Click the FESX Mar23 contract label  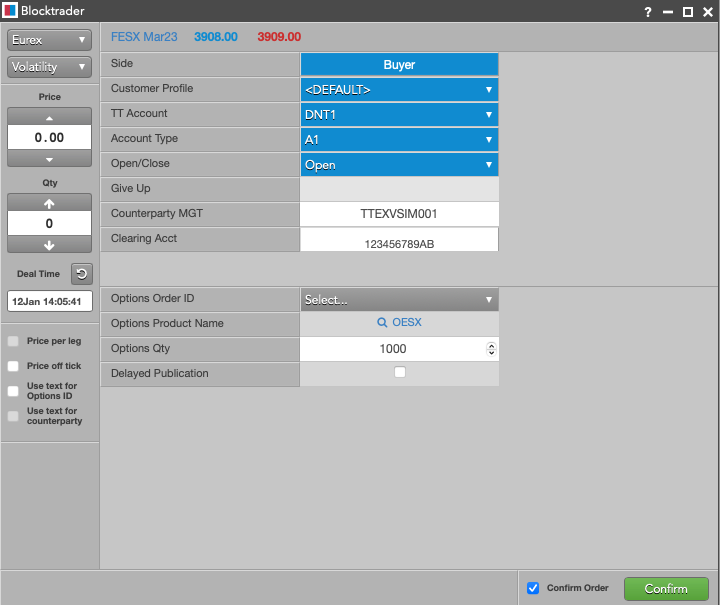144,37
